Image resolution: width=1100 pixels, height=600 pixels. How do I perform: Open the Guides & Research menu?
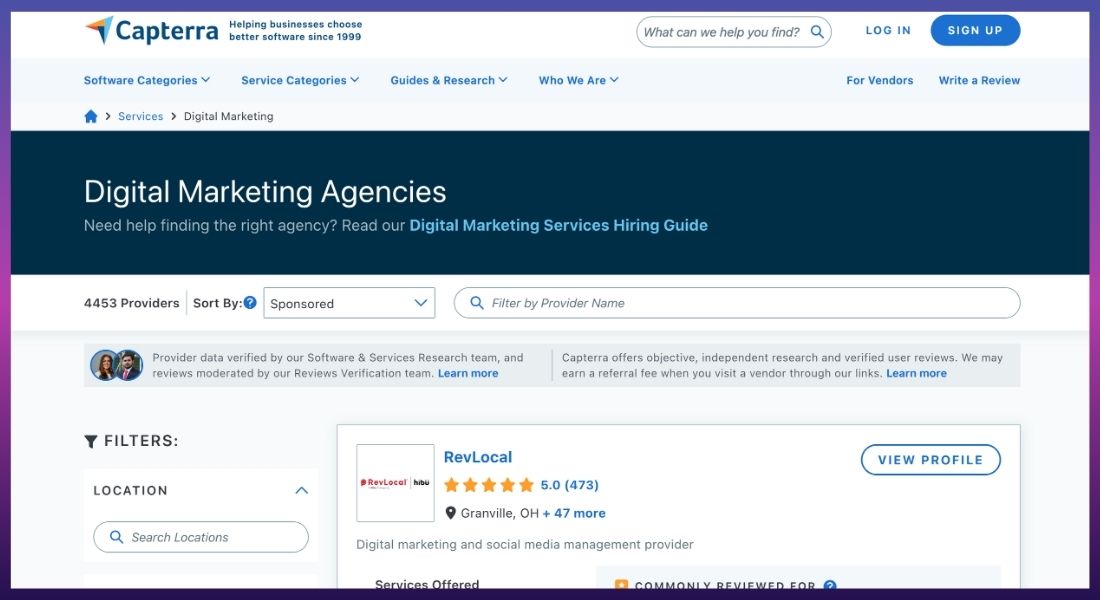pos(449,80)
